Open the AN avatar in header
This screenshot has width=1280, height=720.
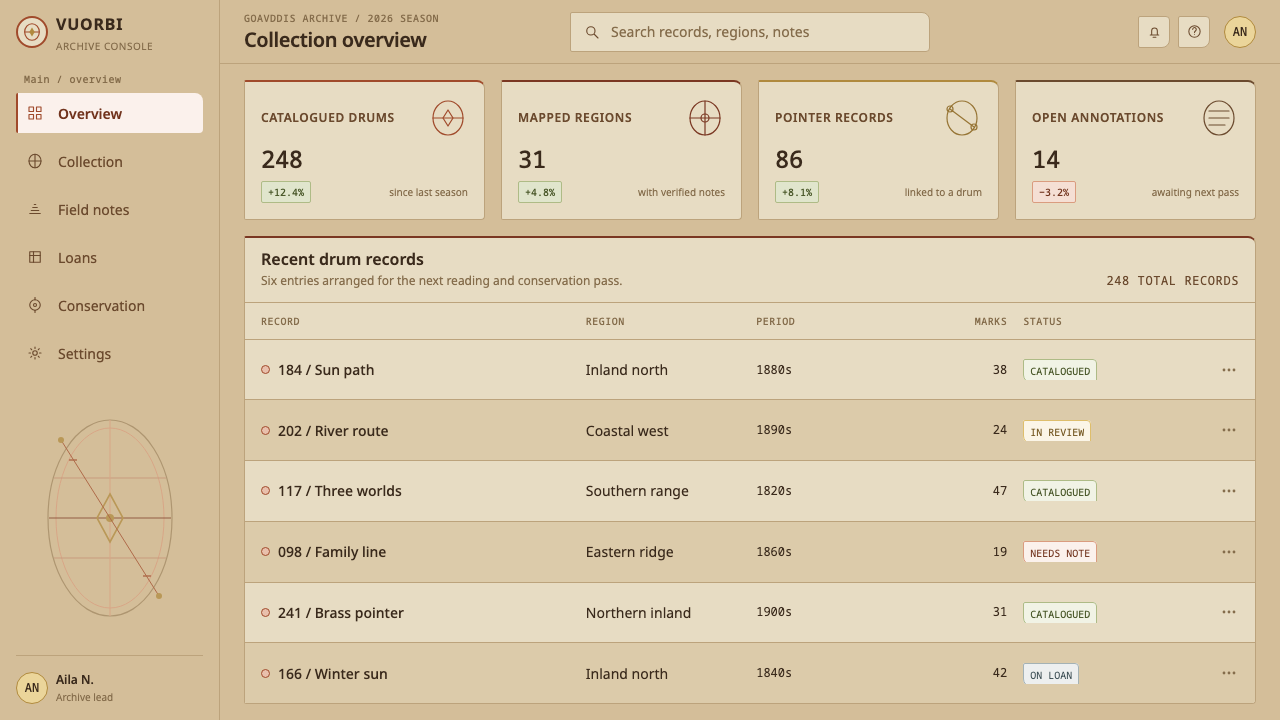point(1240,32)
